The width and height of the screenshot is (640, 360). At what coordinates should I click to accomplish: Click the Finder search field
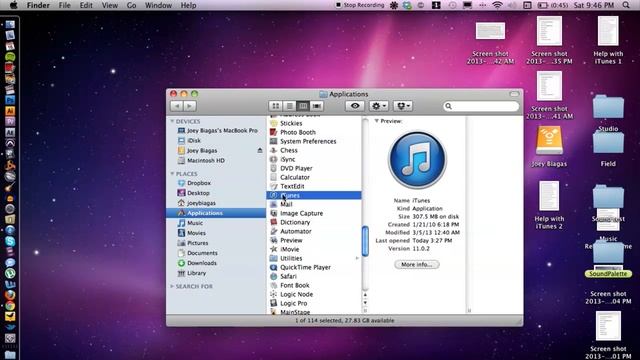point(481,106)
